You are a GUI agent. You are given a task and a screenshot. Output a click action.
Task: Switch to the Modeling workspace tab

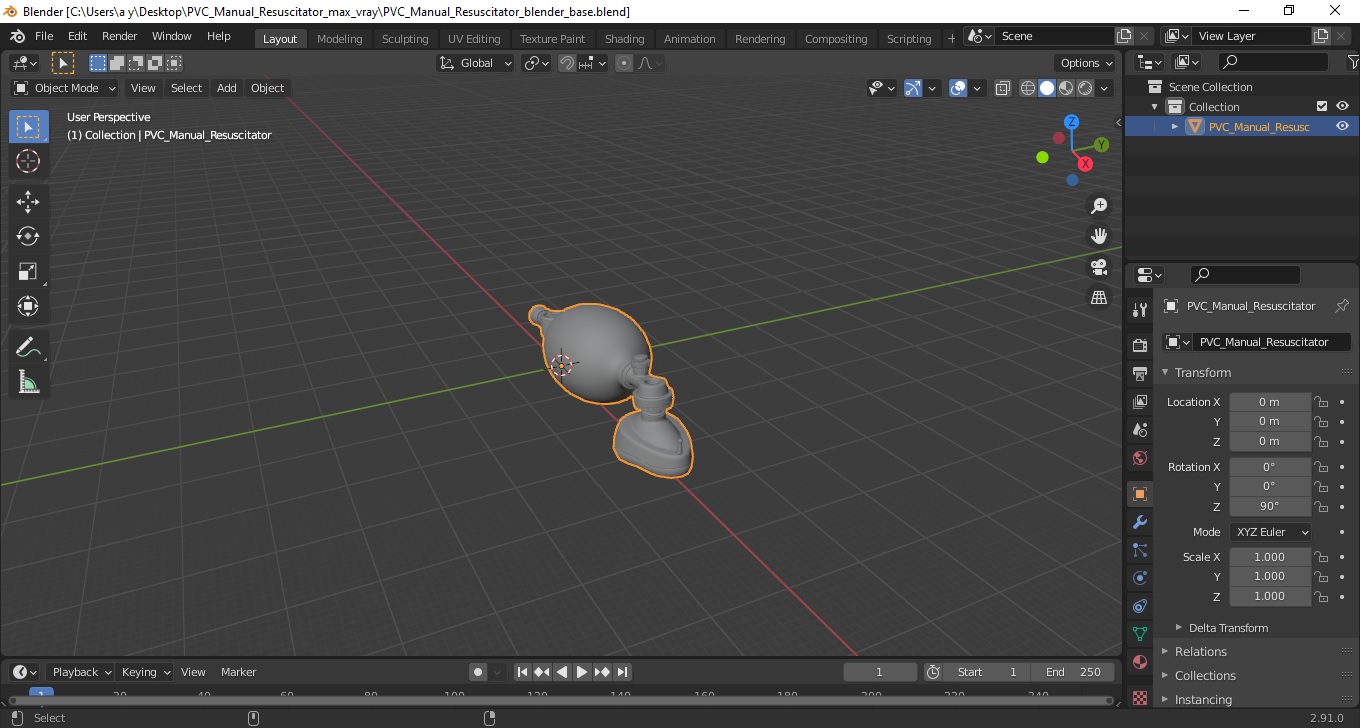tap(340, 39)
